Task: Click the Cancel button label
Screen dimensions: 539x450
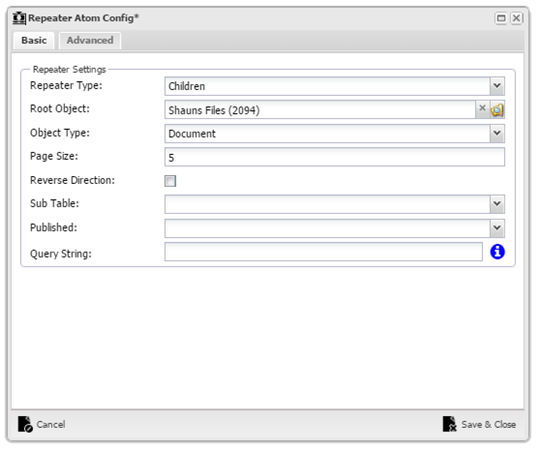Action: tap(51, 425)
